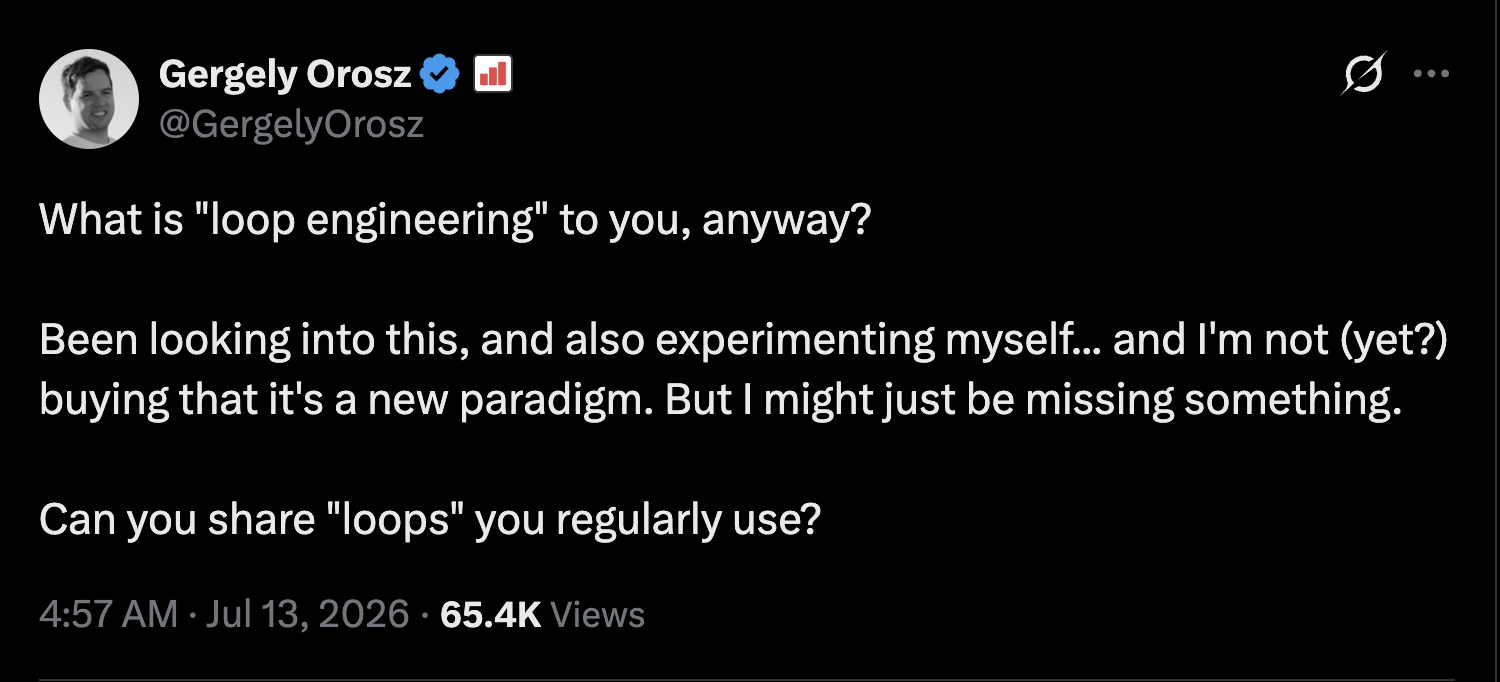Click the Gergely Orosz display name
Viewport: 1500px width, 682px height.
pos(285,73)
